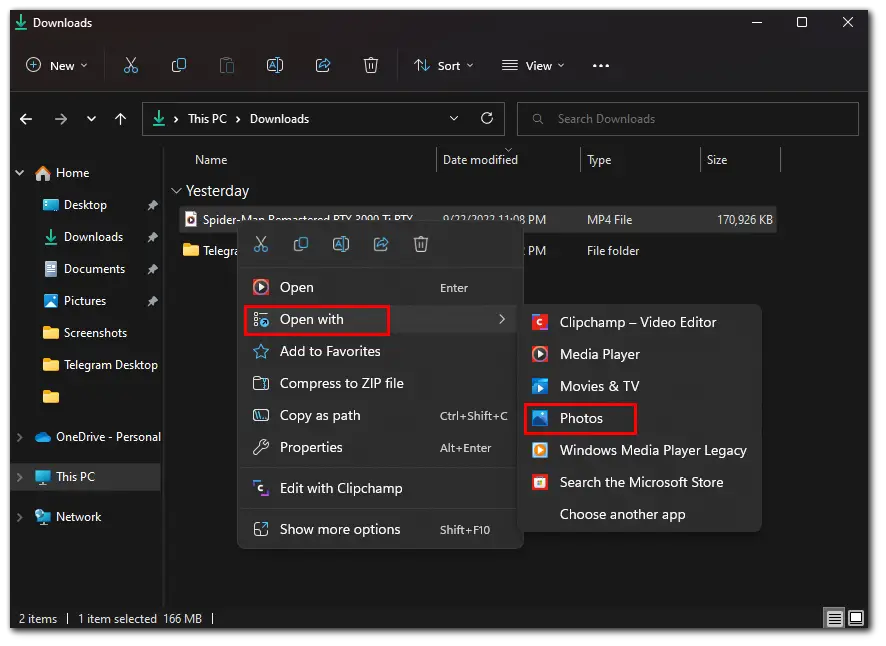Choose Movies & TV in the submenu
This screenshot has width=886, height=646.
(639, 386)
